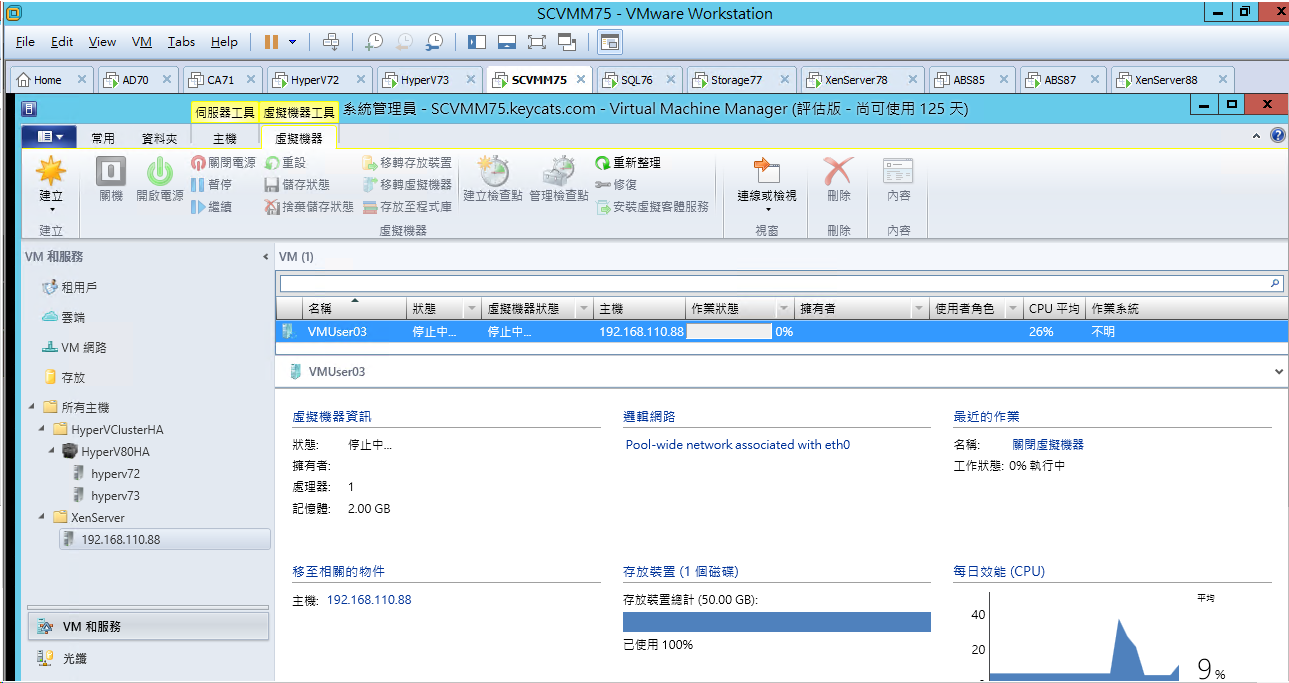Open the VMware Help menu
Image resolution: width=1289 pixels, height=683 pixels.
(x=224, y=42)
